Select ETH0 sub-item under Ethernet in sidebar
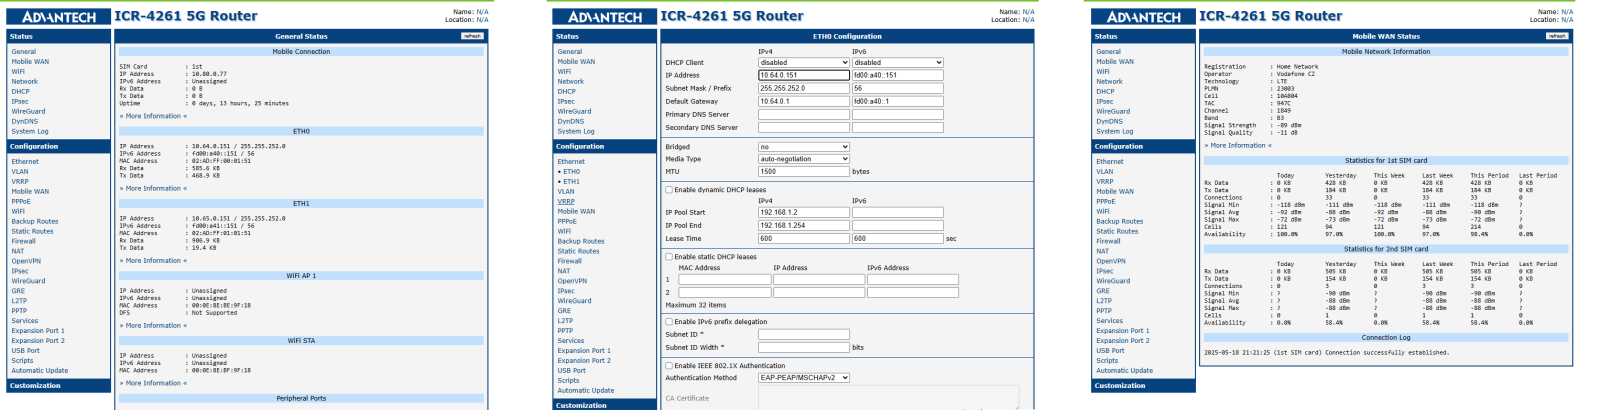This screenshot has height=410, width=1600. coord(571,171)
